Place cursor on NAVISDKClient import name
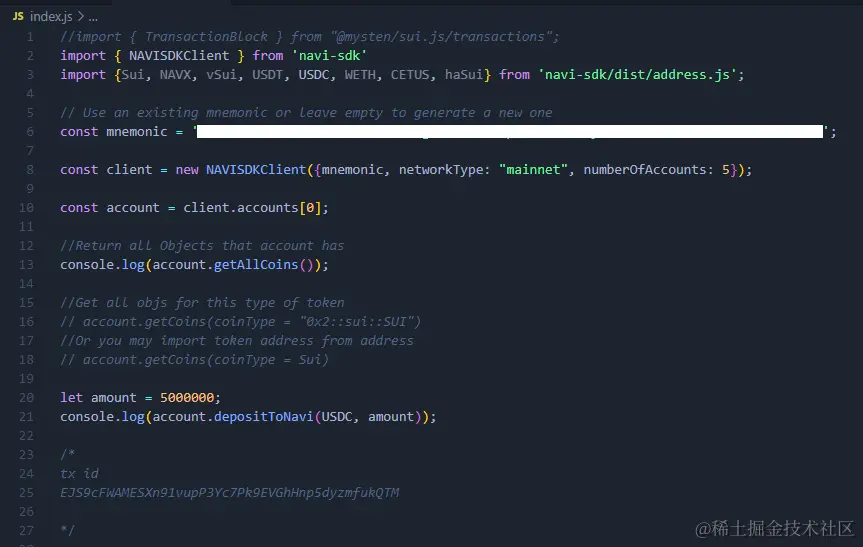This screenshot has height=547, width=863. pos(179,56)
